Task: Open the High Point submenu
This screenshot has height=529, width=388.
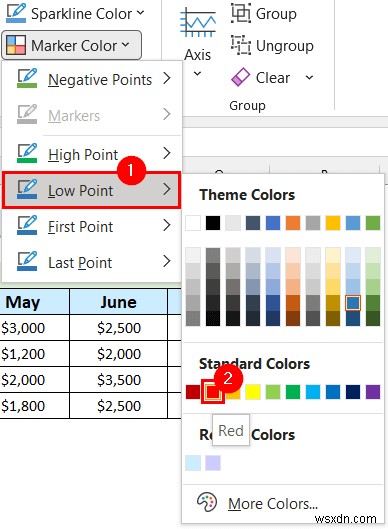Action: tap(92, 155)
